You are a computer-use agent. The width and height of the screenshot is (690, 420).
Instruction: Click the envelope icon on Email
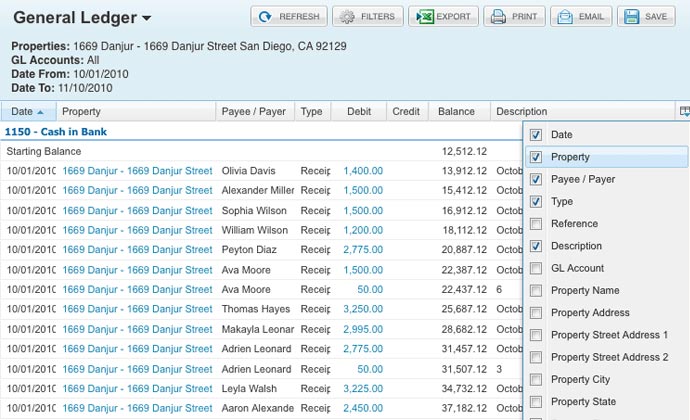pos(565,17)
